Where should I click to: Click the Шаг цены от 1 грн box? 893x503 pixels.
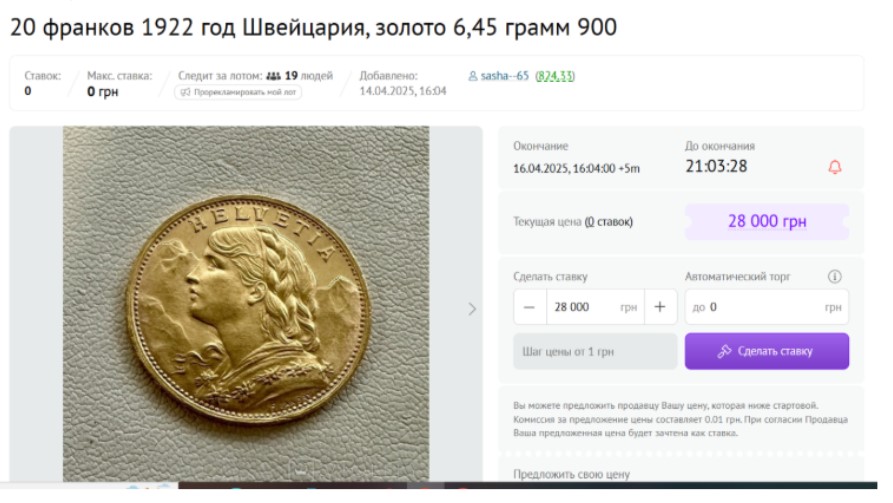pos(595,351)
